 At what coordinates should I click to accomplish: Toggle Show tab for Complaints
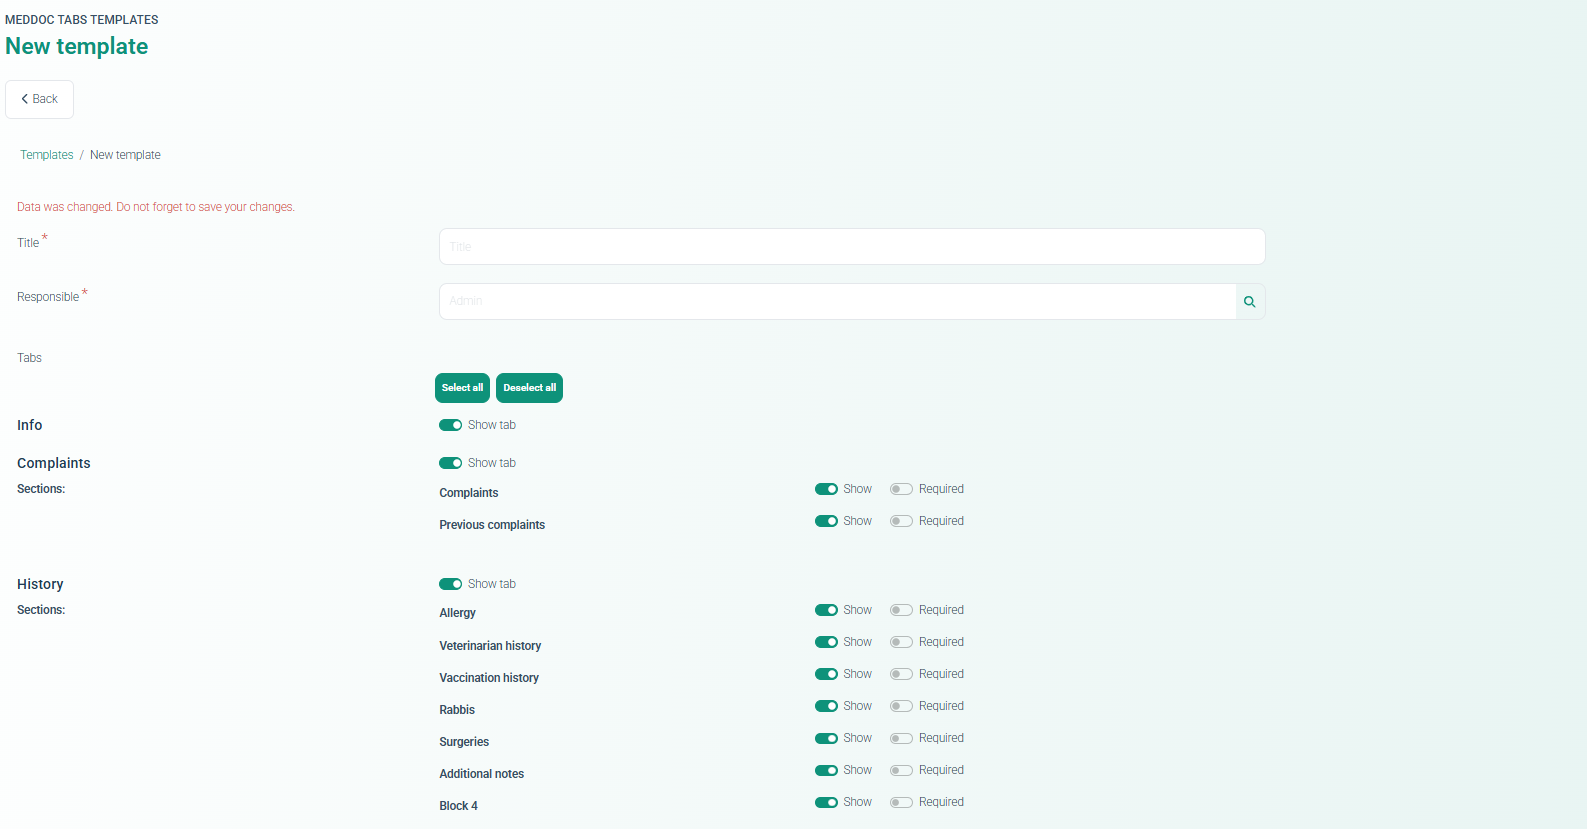click(x=450, y=463)
